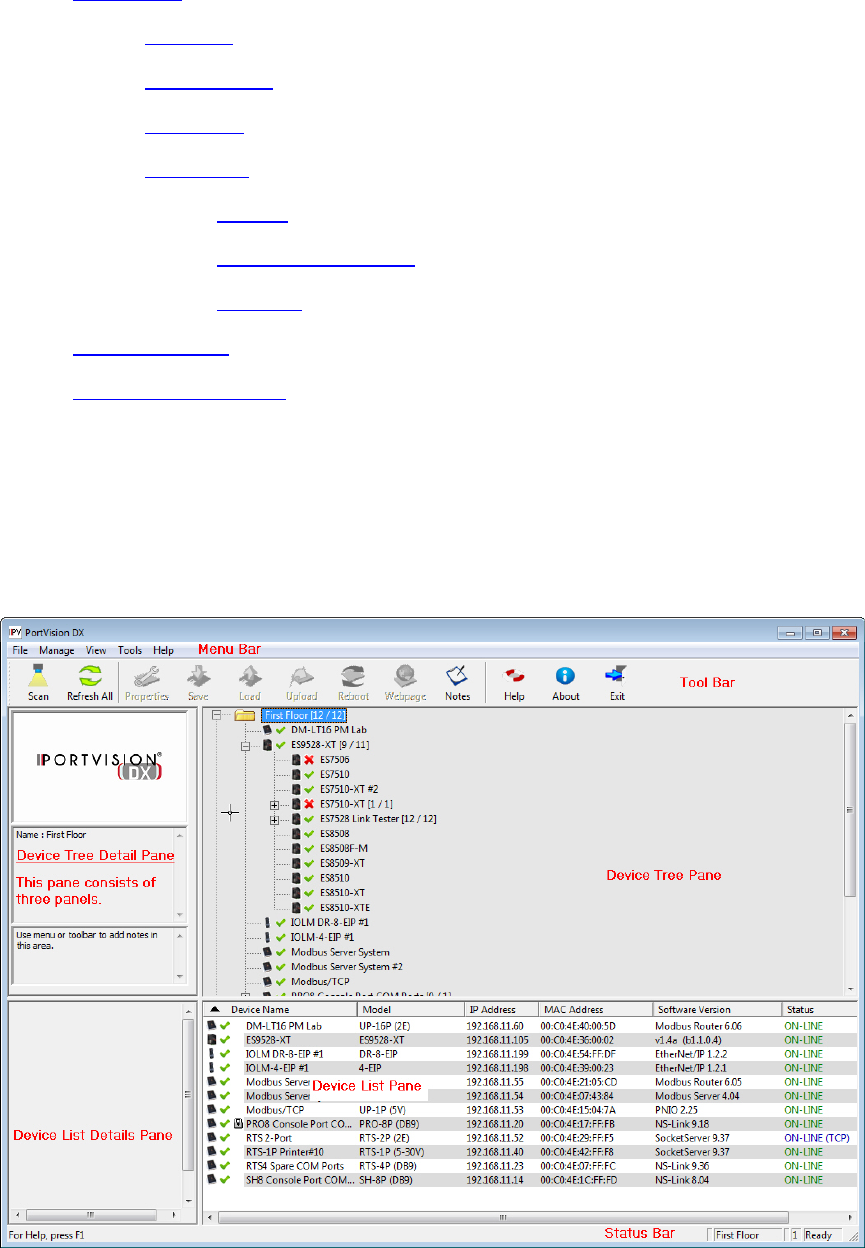Open the Webpage toolbar icon
This screenshot has height=1248, width=865.
(405, 681)
